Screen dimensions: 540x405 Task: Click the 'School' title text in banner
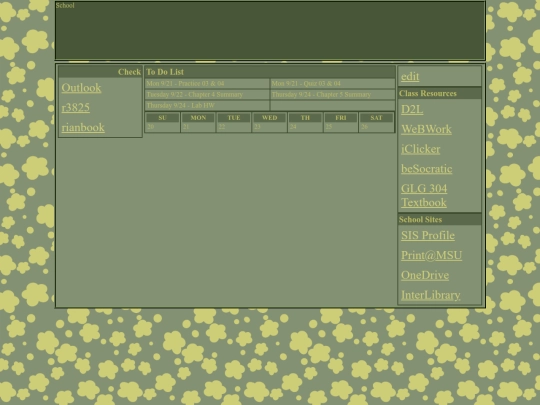tap(65, 6)
